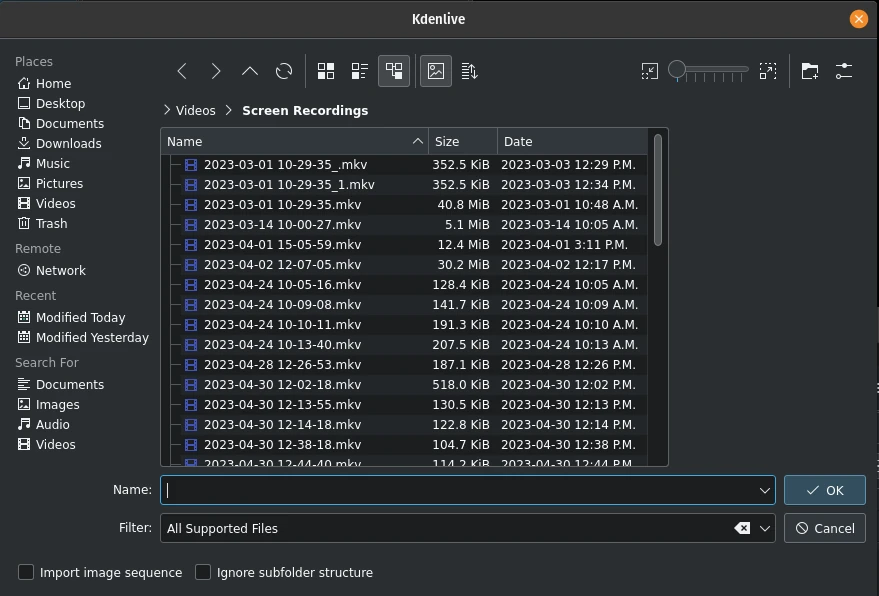Expand chevron before Videos breadcrumb
This screenshot has width=879, height=596.
click(166, 110)
